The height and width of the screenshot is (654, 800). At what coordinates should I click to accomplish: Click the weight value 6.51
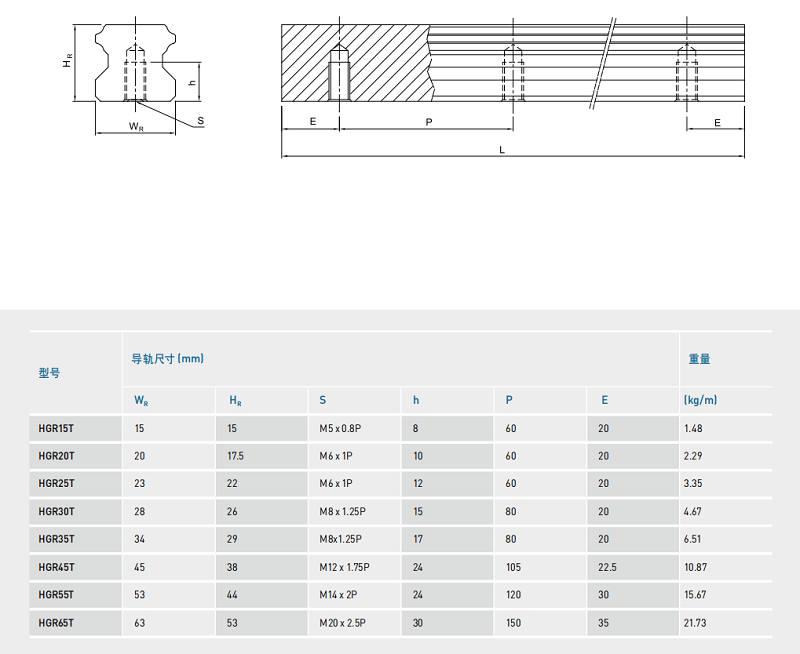coord(692,539)
